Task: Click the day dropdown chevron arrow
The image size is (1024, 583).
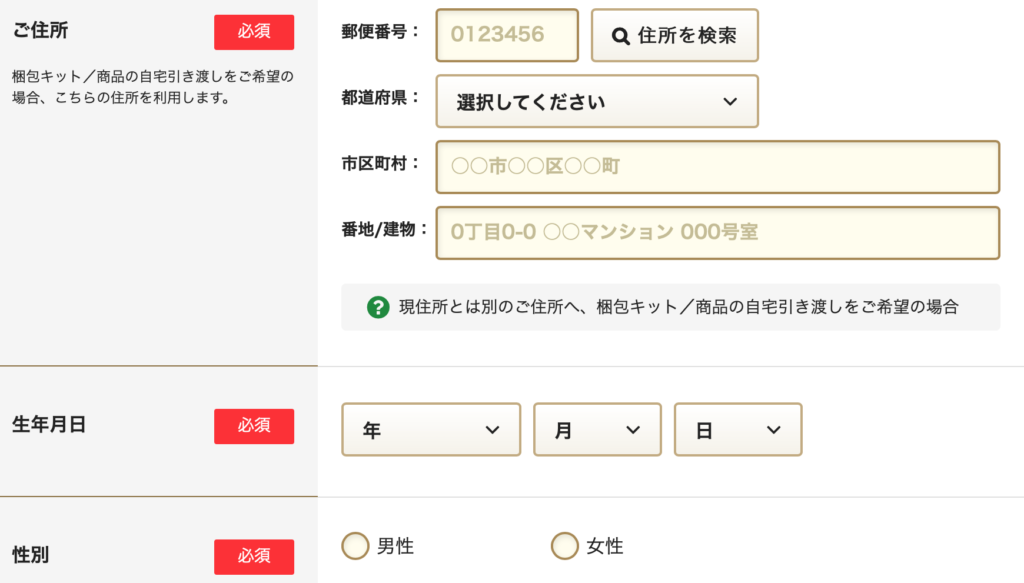Action: [x=774, y=430]
